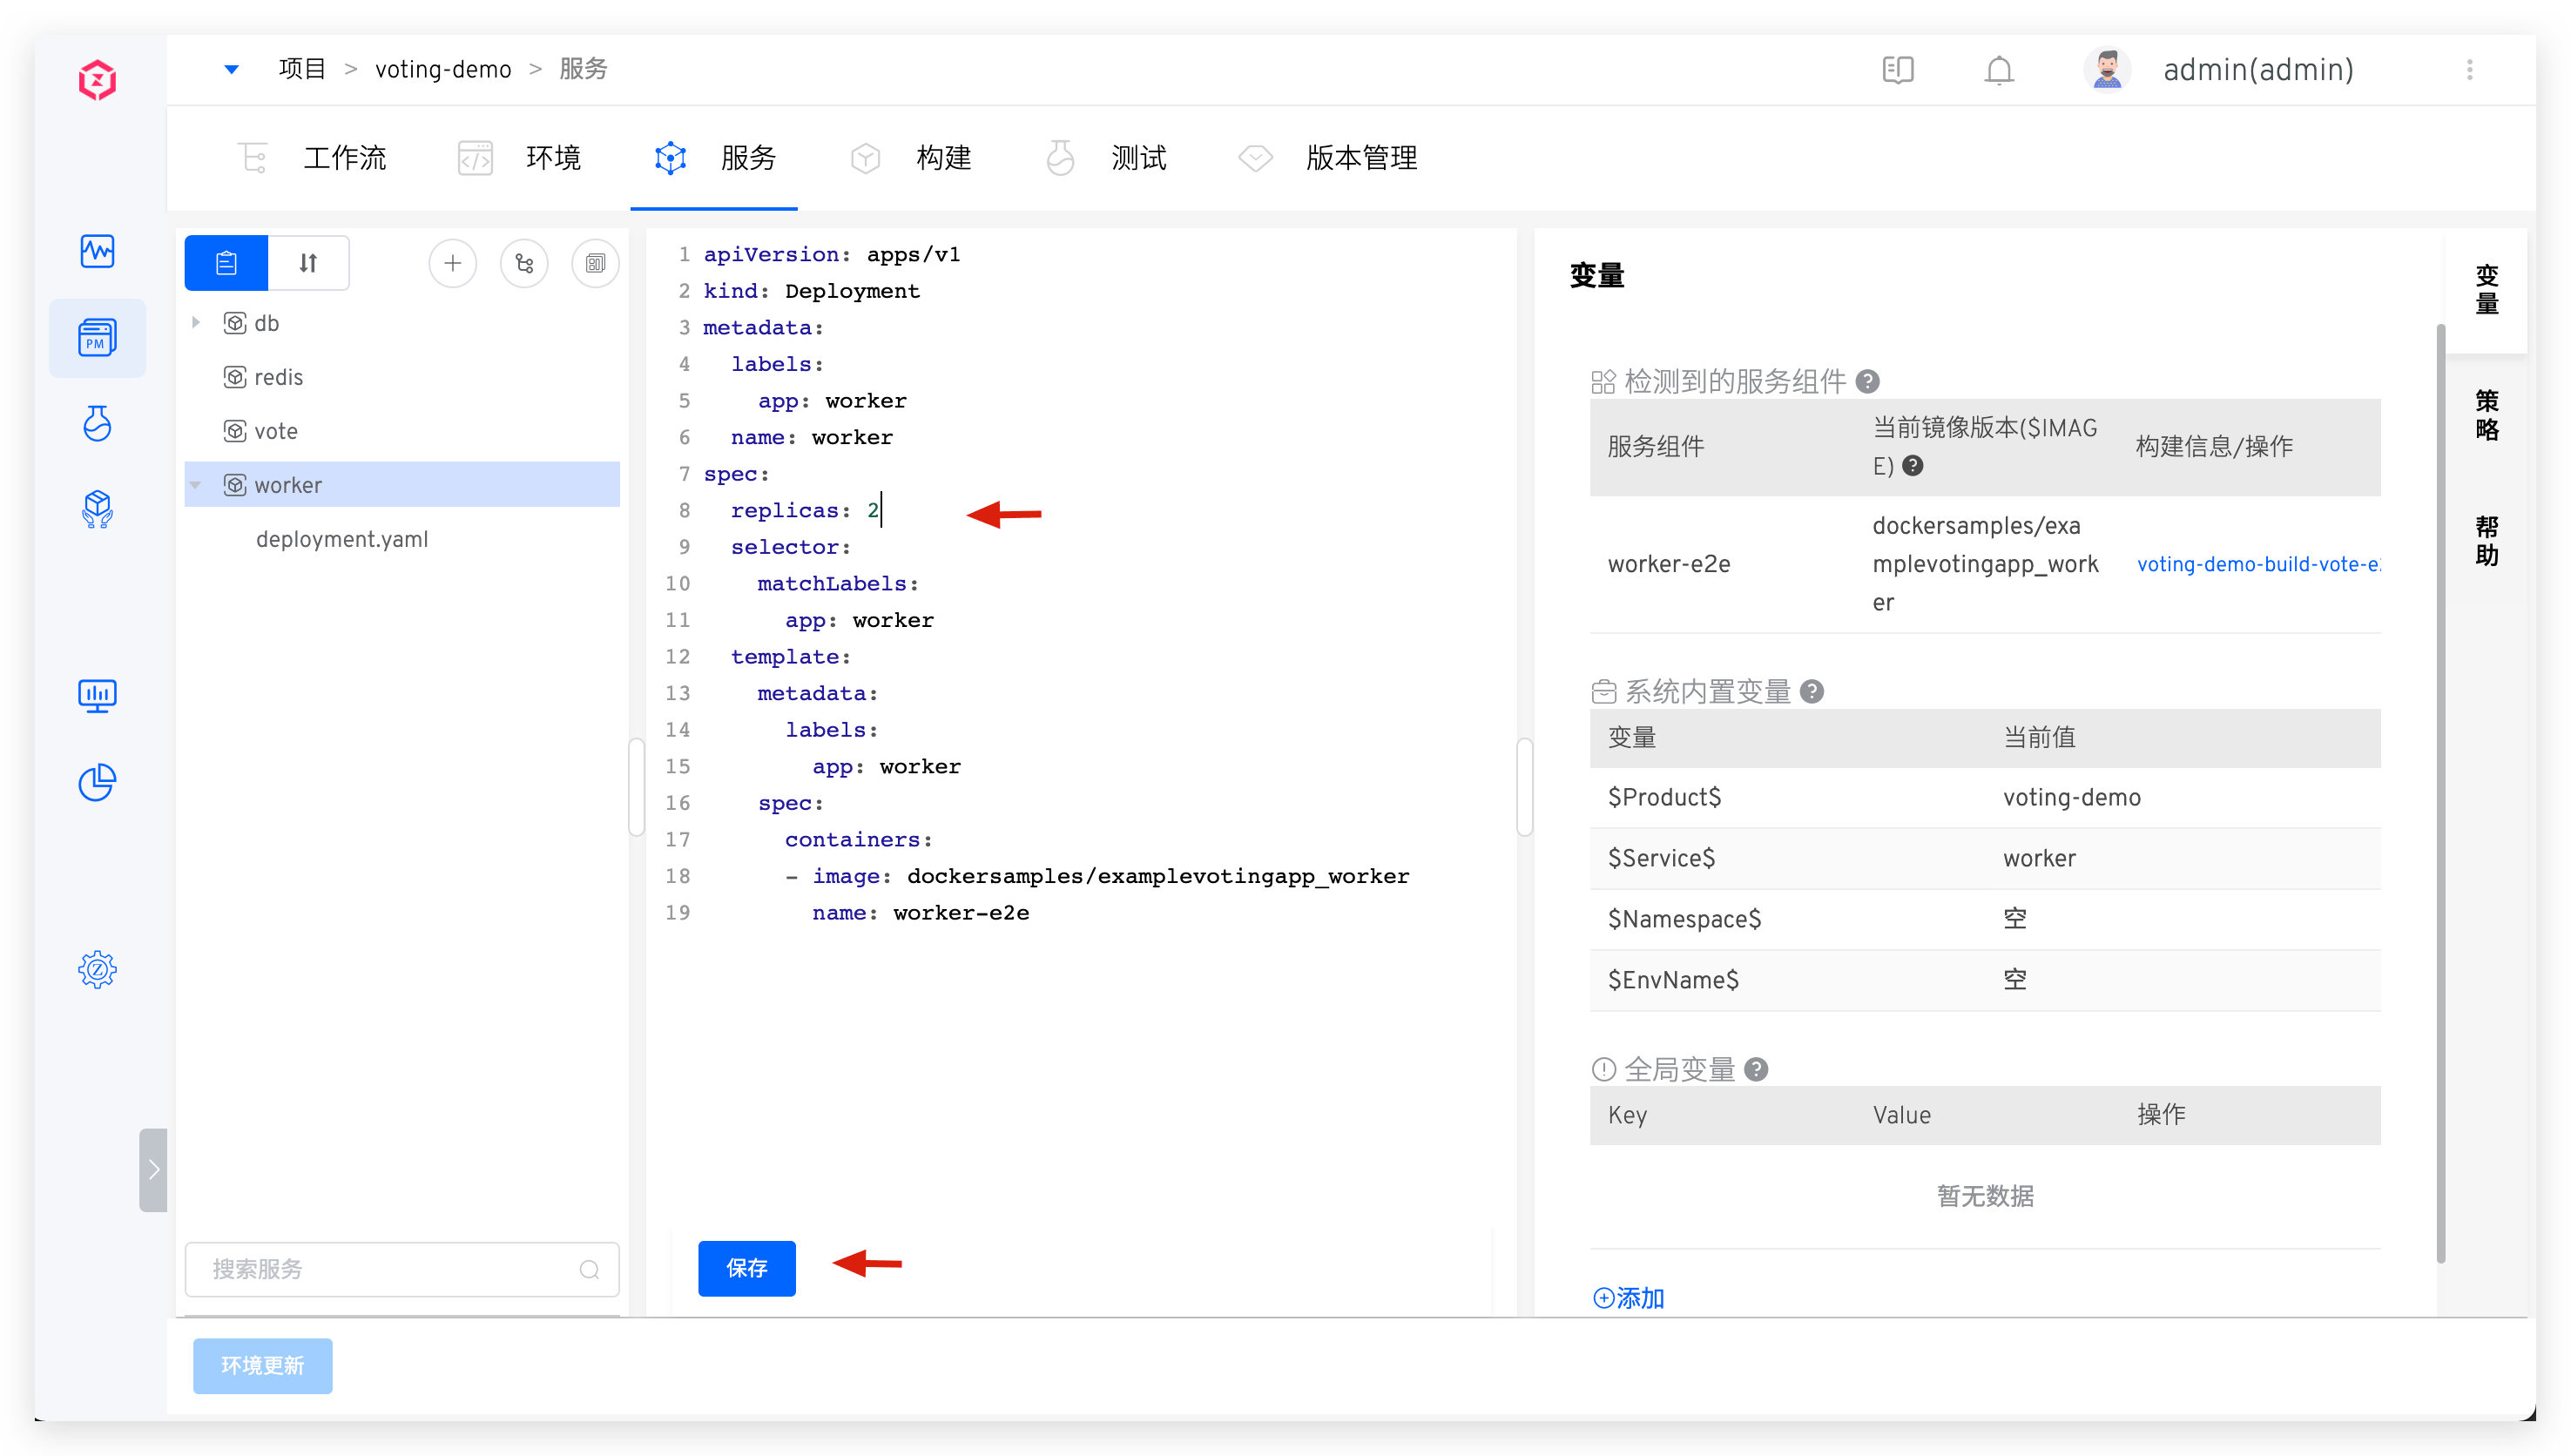
Task: Click the notification bell icon
Action: 1998,70
